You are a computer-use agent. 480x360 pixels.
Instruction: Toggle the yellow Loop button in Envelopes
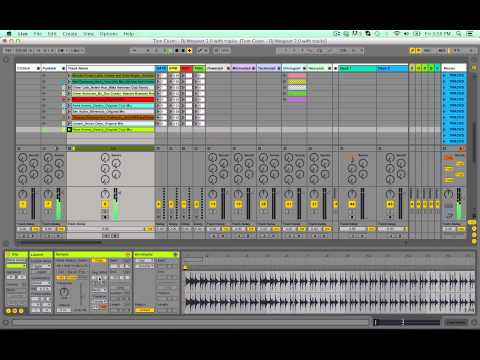pos(145,310)
